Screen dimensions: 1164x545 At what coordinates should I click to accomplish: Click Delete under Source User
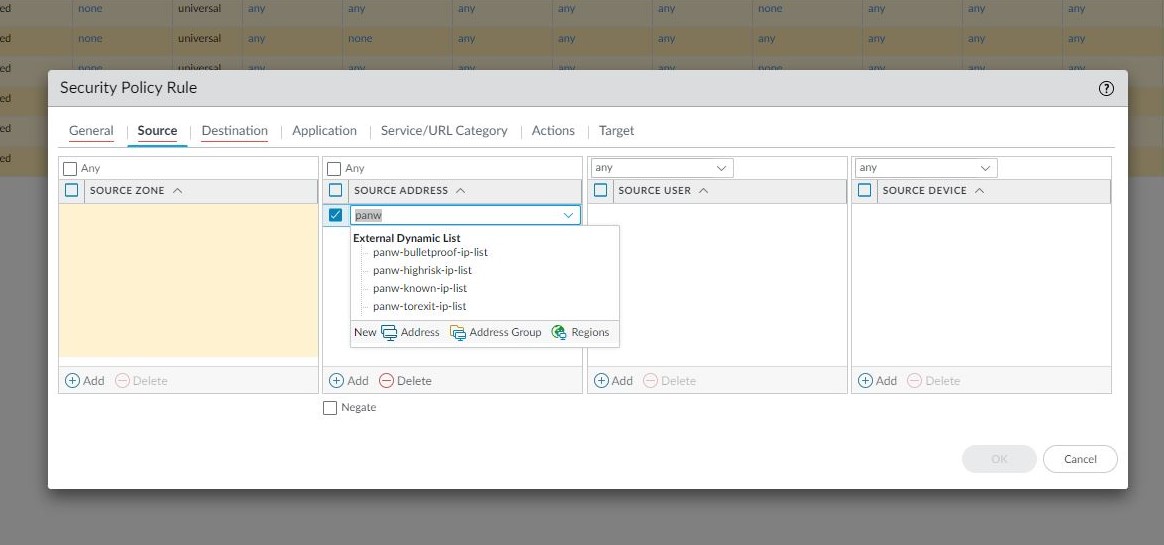(x=670, y=381)
